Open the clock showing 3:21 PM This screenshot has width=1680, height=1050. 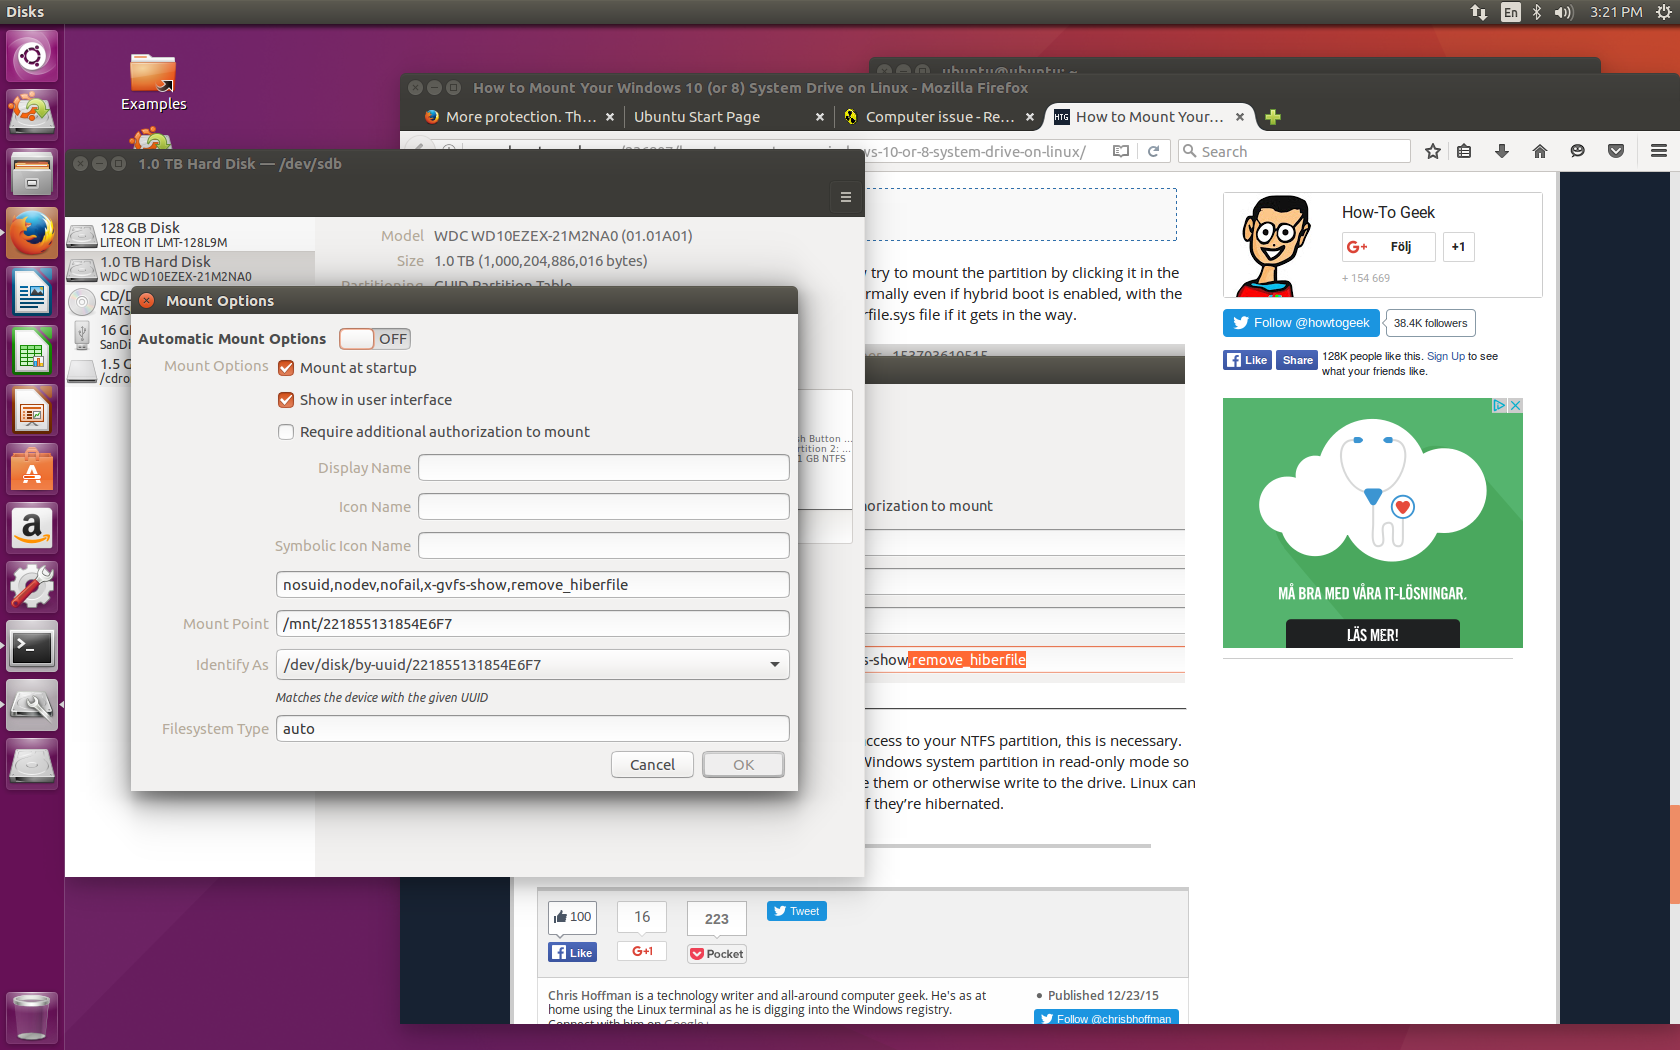1616,12
